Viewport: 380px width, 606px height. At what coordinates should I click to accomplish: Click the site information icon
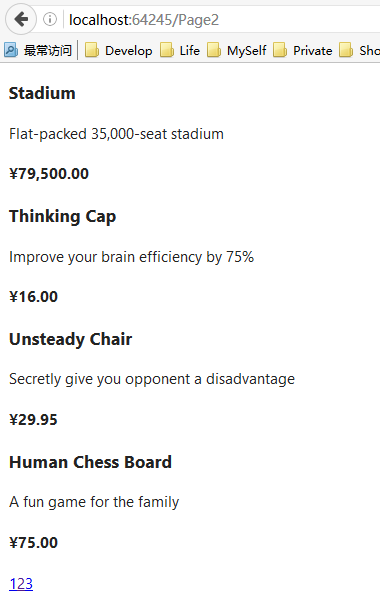click(x=50, y=19)
